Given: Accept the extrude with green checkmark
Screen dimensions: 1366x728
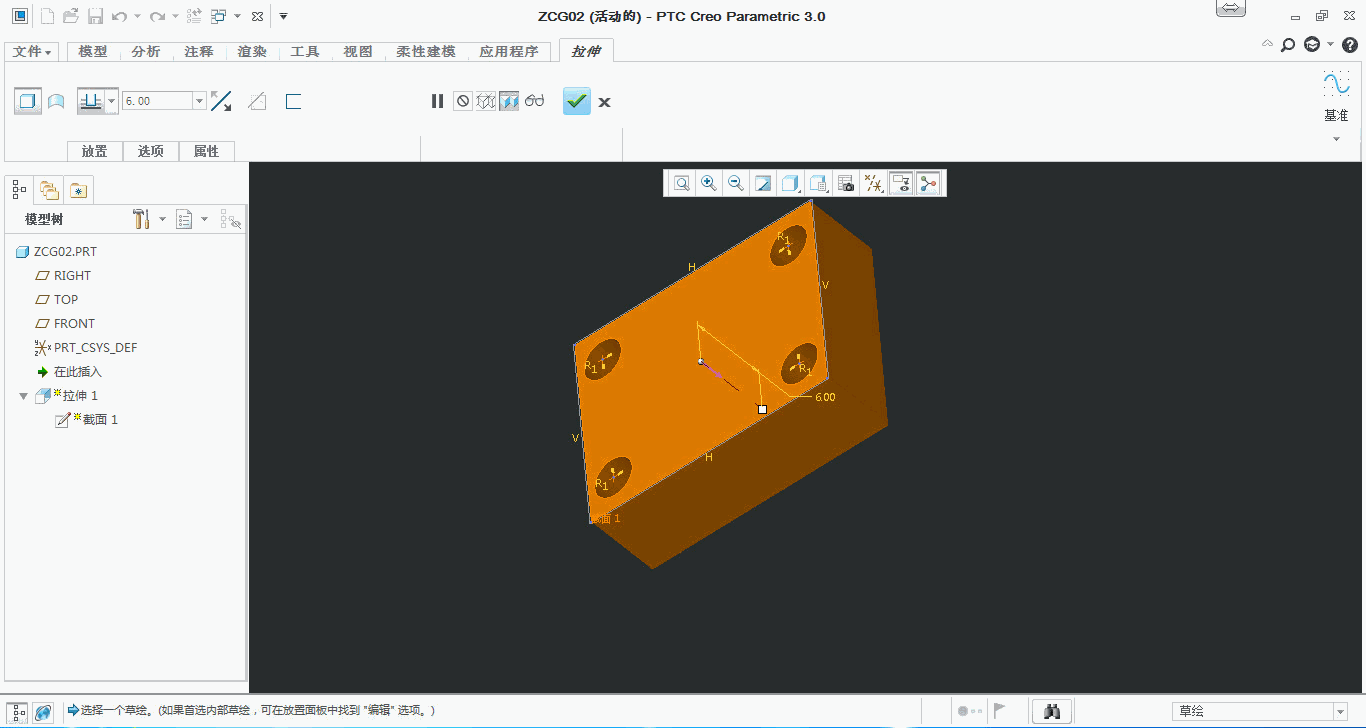Looking at the screenshot, I should pos(577,101).
